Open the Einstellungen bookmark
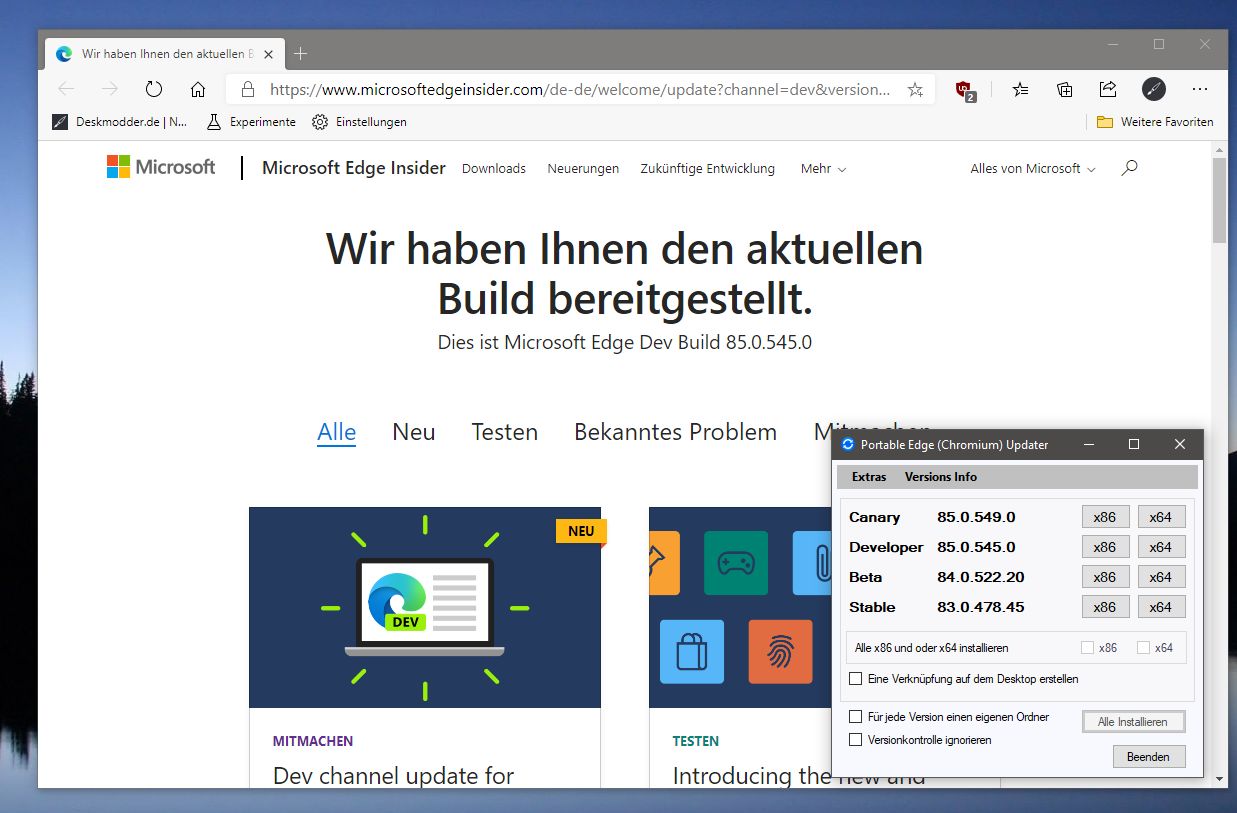 click(x=359, y=122)
